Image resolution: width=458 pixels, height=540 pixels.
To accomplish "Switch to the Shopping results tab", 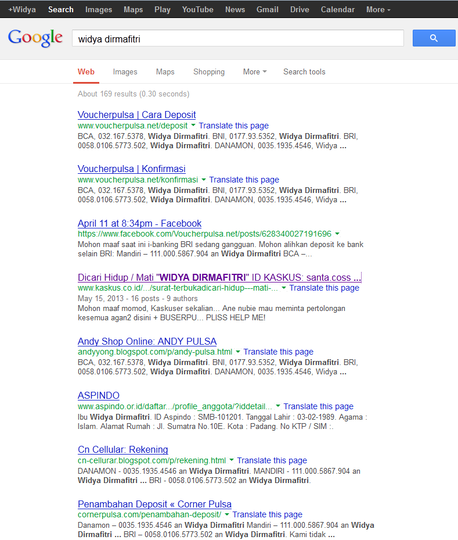I will (209, 72).
